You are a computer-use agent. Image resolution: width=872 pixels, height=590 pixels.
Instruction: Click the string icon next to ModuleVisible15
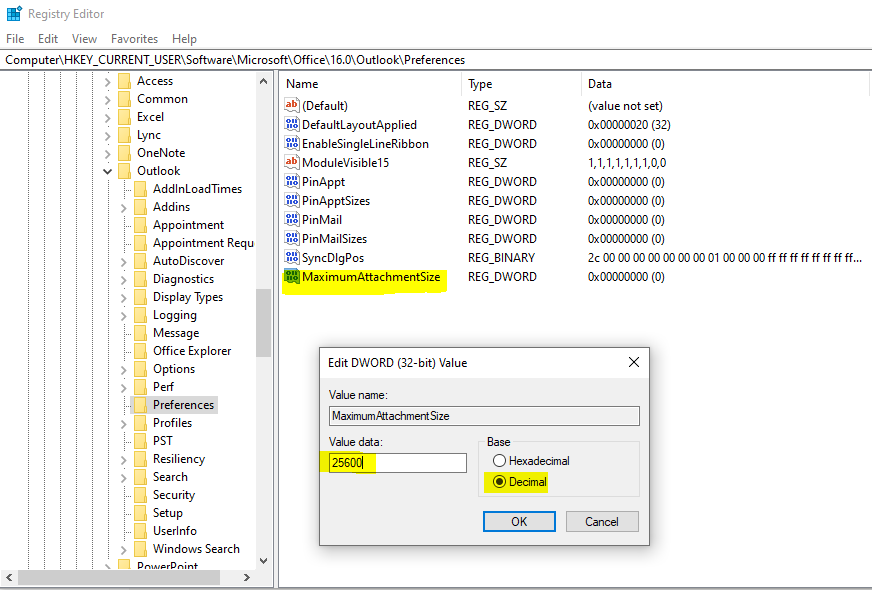(x=292, y=163)
